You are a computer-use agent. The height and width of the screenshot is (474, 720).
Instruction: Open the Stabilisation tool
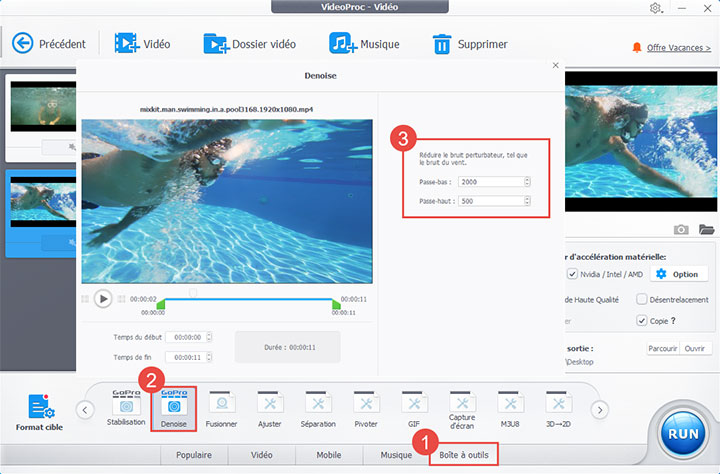pos(126,406)
